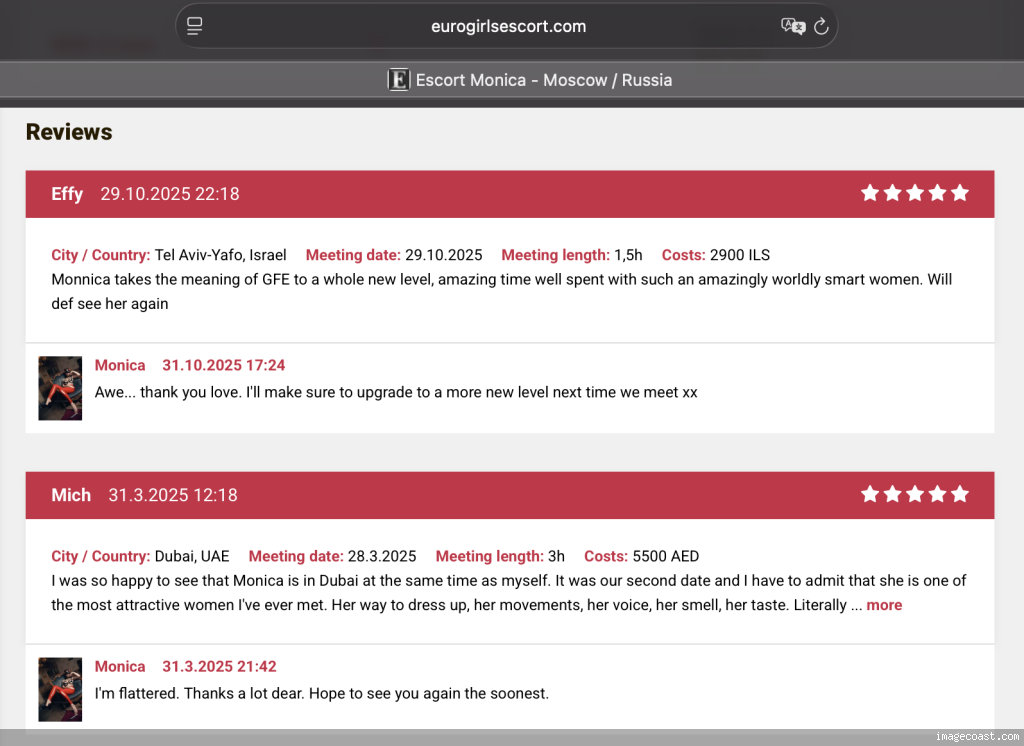
Task: Click the last star in Mich's rating
Action: tap(960, 494)
